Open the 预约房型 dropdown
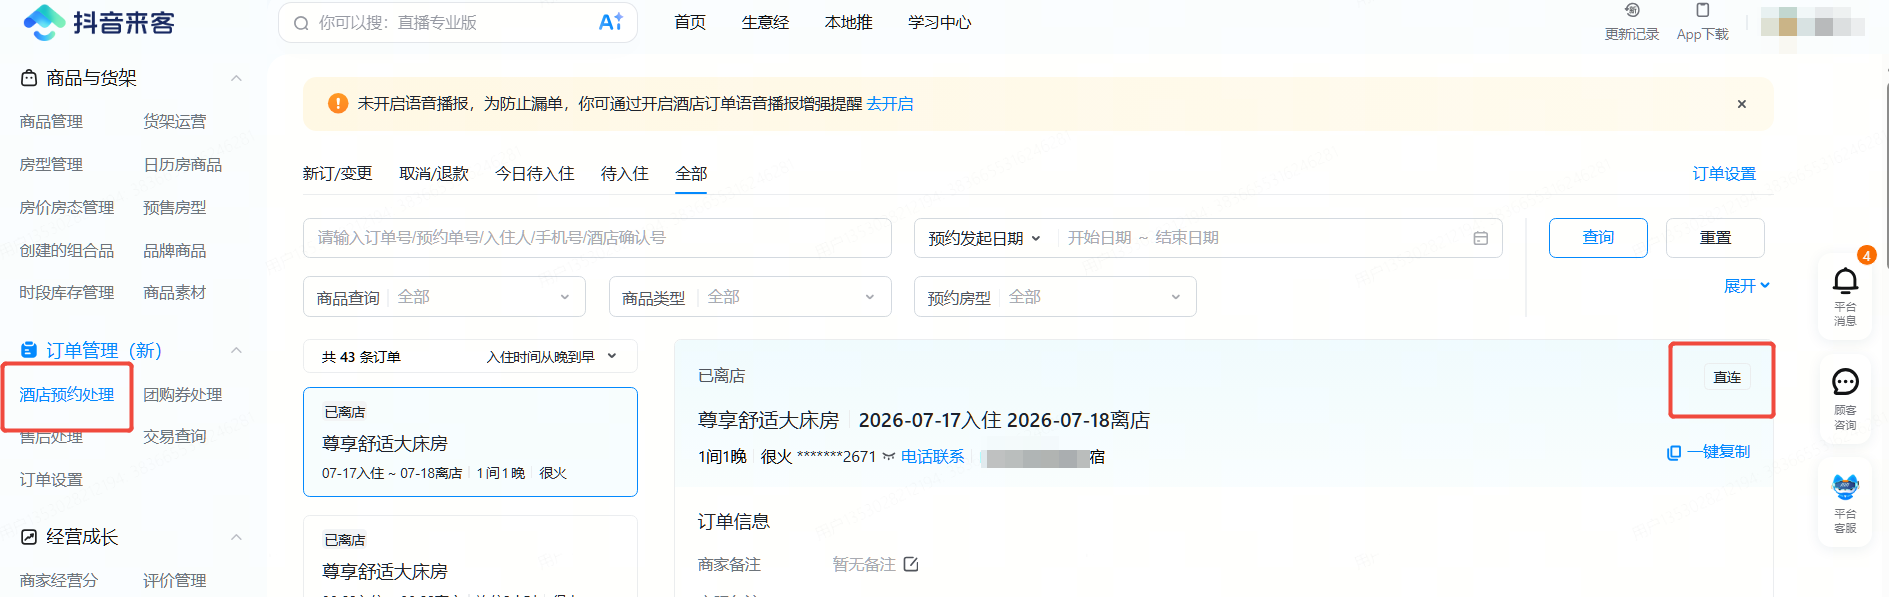 click(1055, 297)
